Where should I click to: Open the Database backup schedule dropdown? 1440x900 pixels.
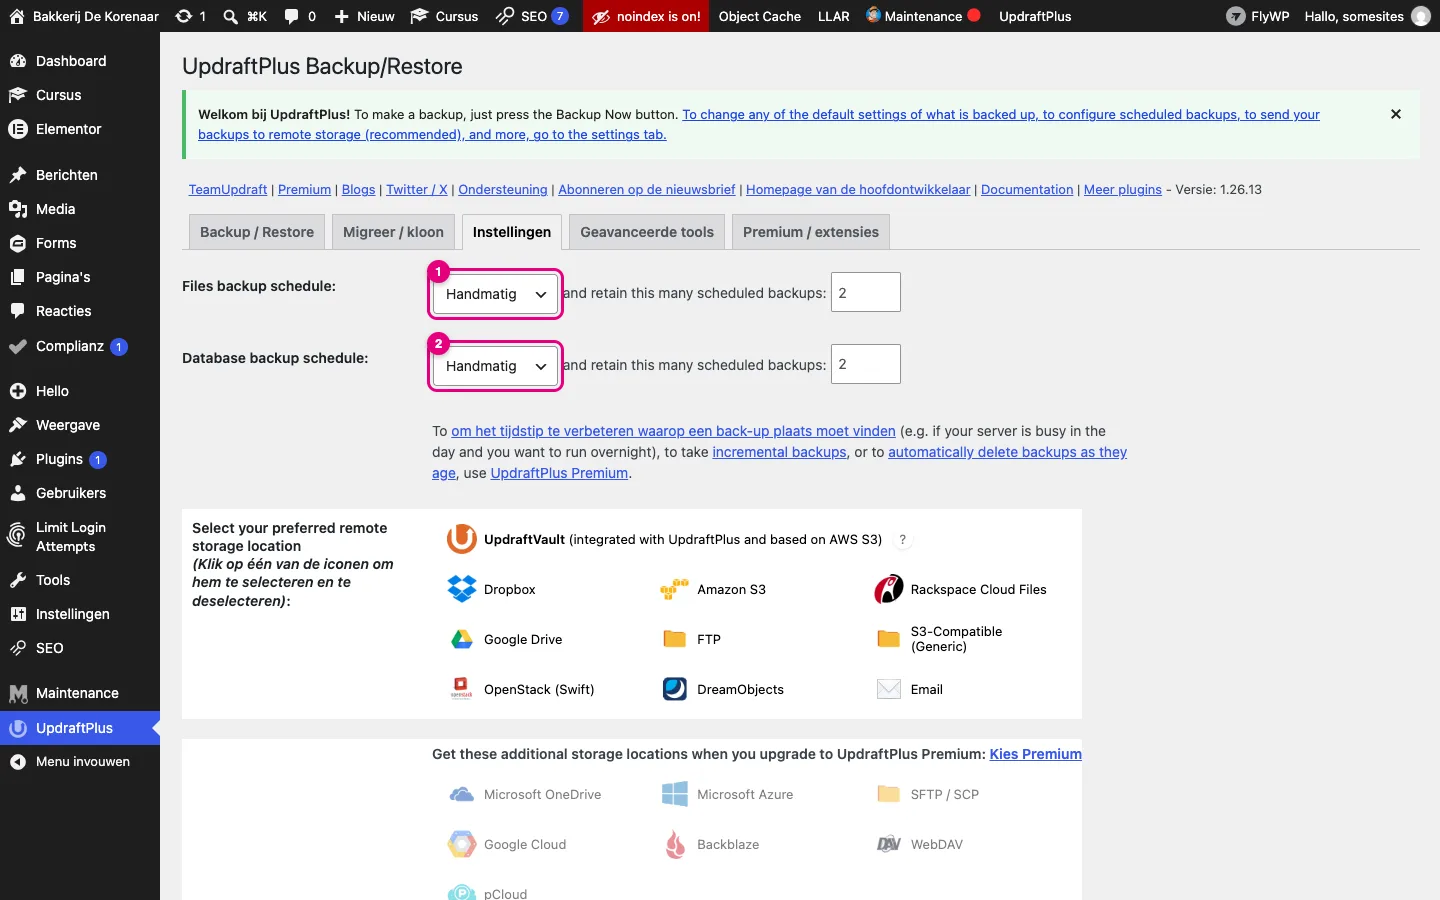click(495, 366)
